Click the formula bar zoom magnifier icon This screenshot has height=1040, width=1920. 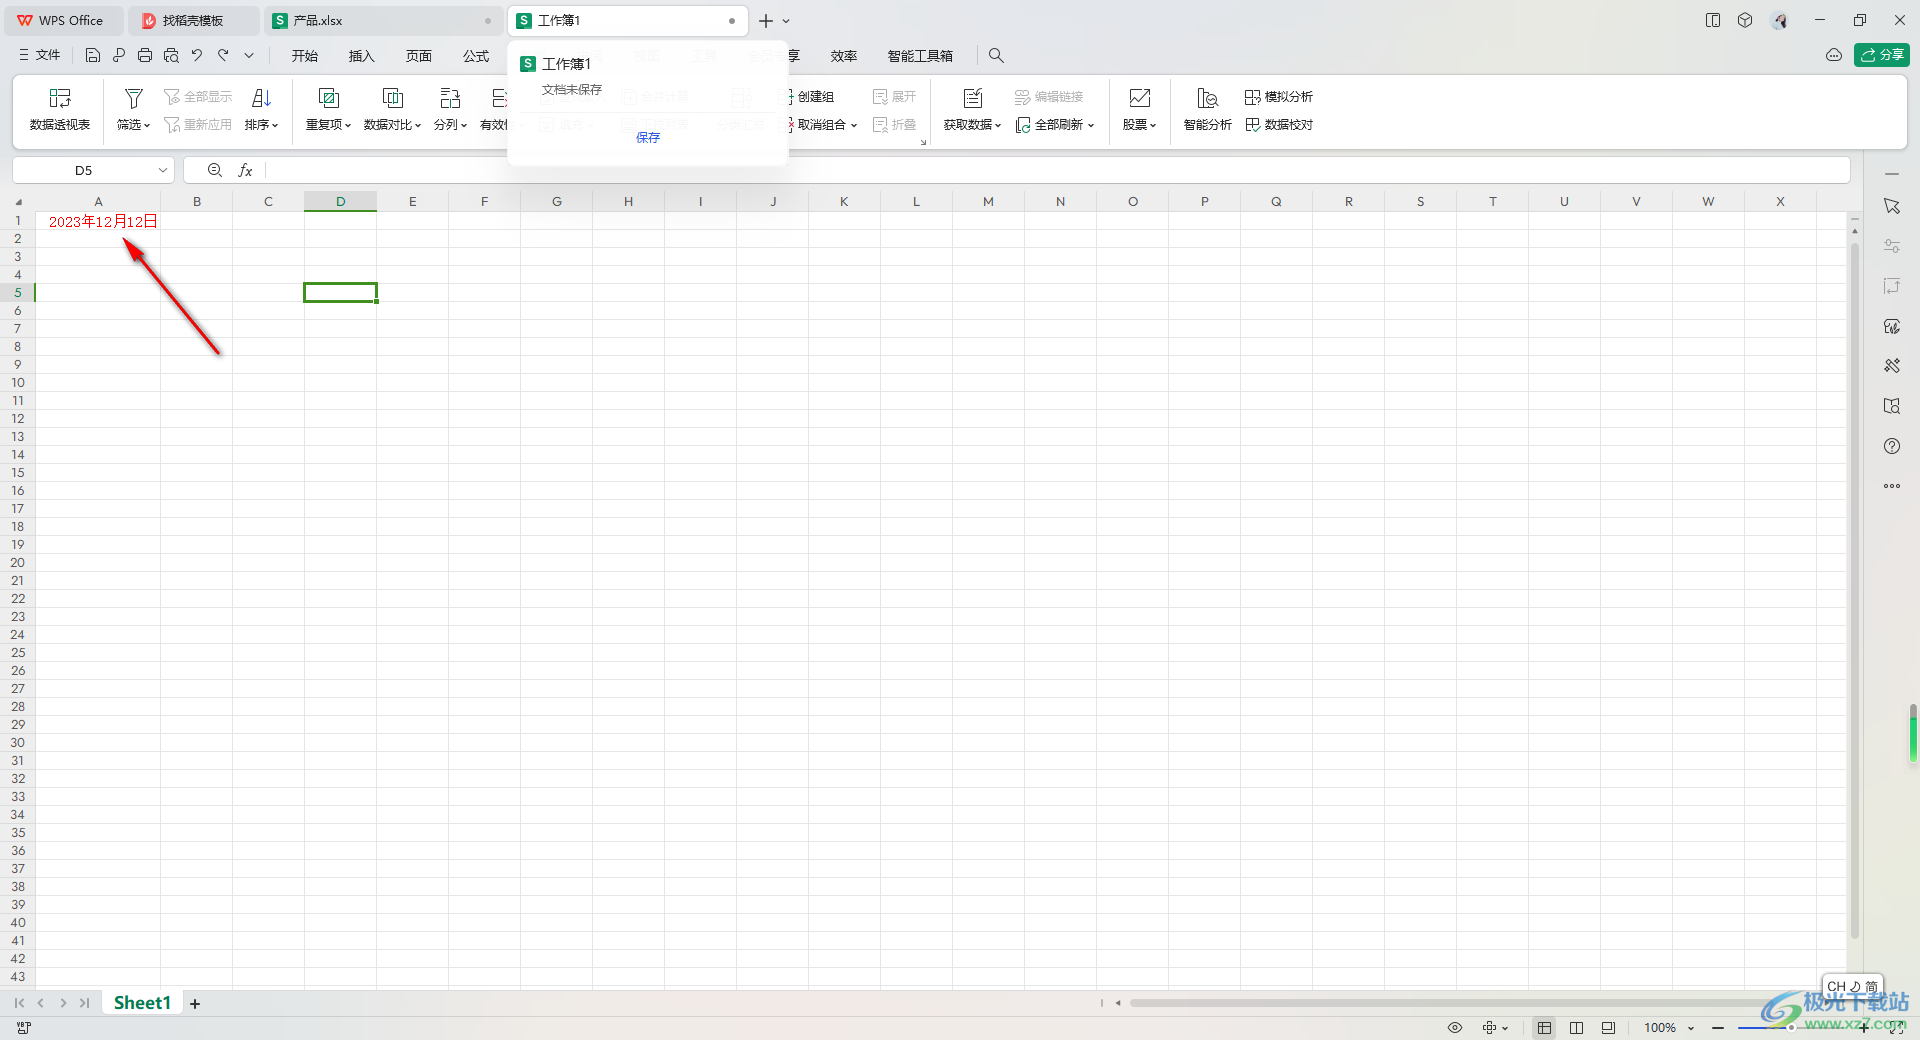[x=215, y=171]
